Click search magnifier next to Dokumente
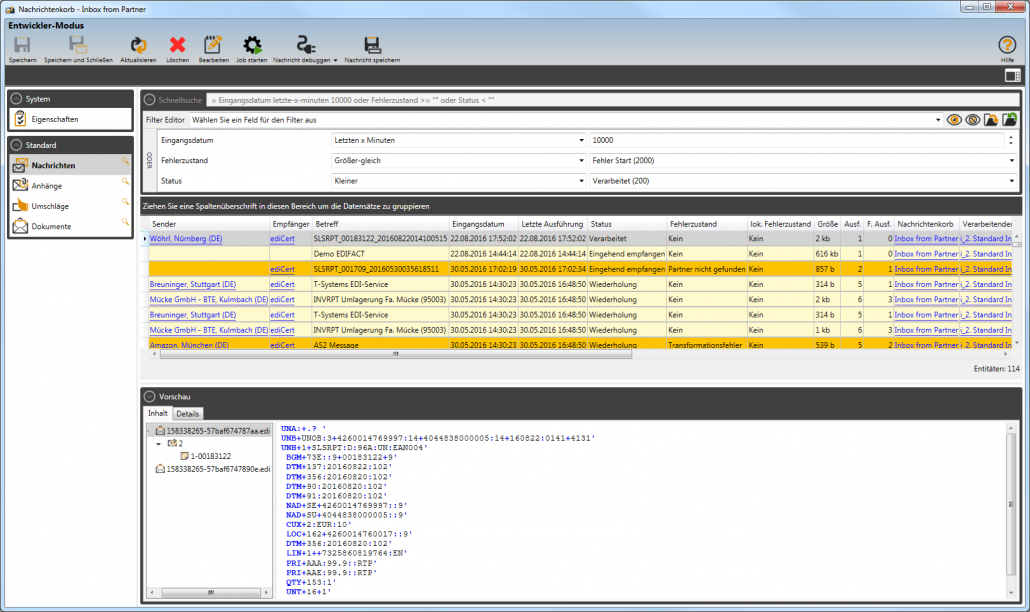This screenshot has height=612, width=1030. click(x=125, y=222)
